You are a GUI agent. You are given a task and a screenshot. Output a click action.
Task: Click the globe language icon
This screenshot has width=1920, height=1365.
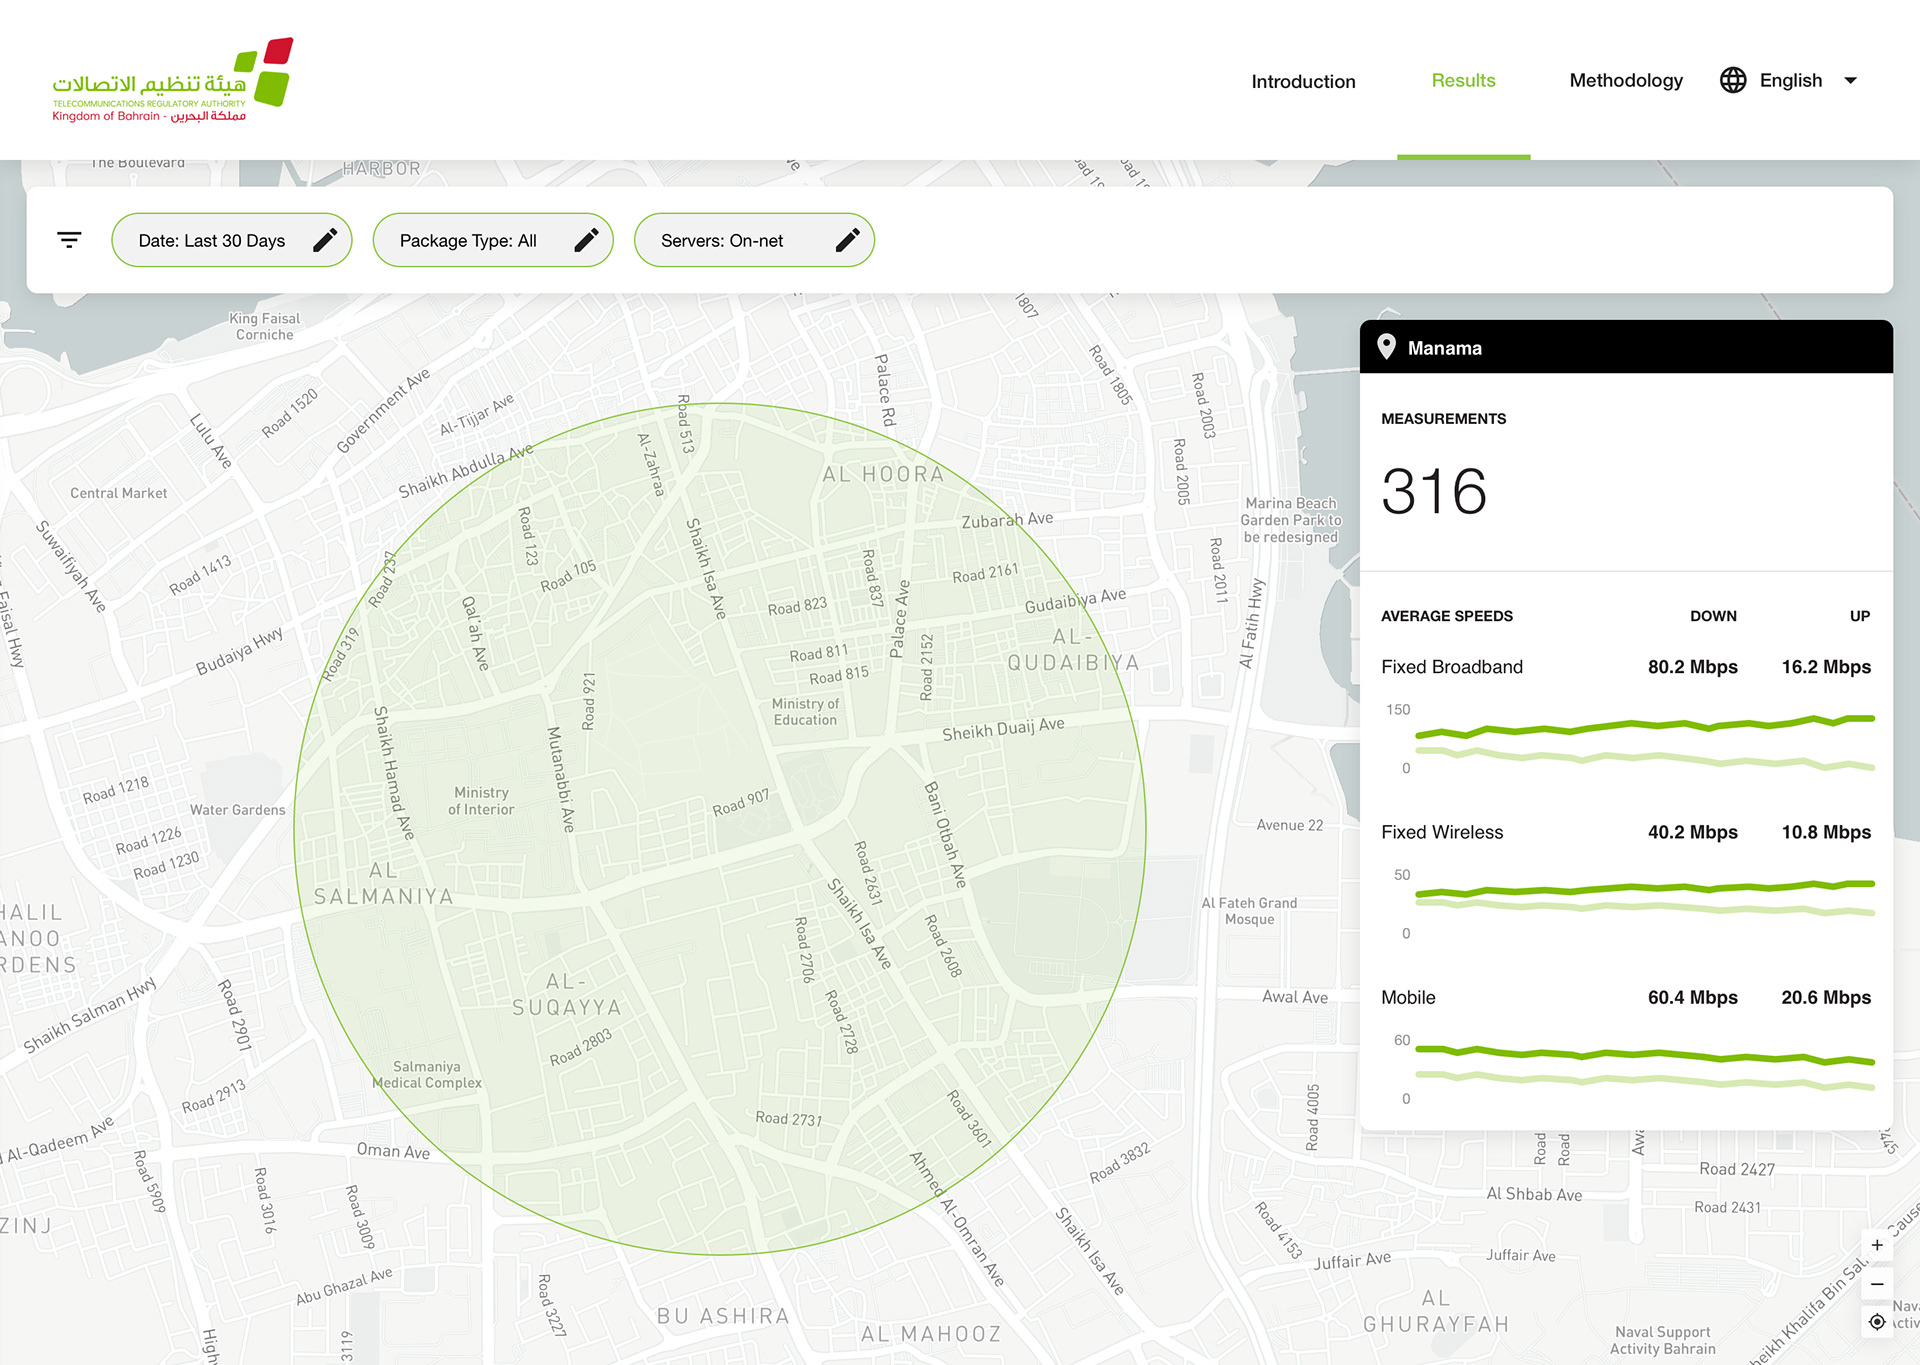click(1733, 80)
